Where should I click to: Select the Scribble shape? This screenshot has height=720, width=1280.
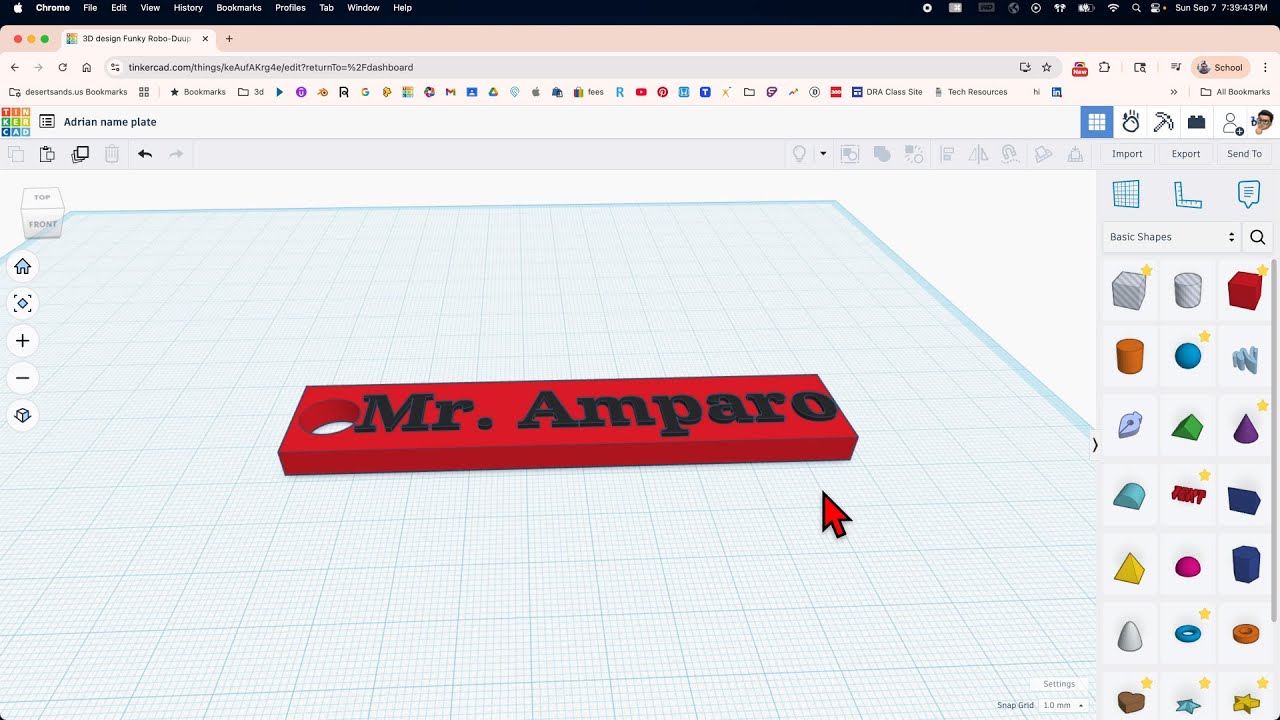[1245, 358]
